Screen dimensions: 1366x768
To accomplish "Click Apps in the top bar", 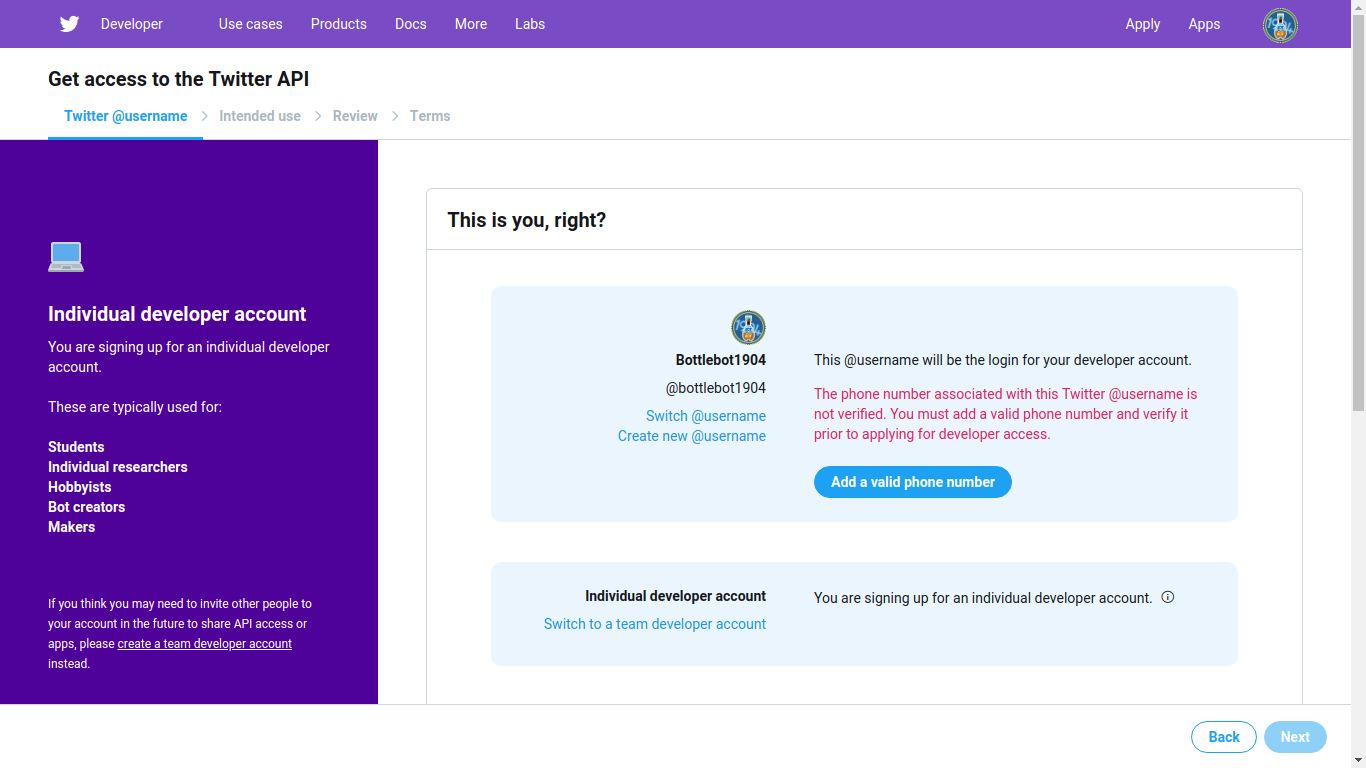I will click(x=1204, y=24).
